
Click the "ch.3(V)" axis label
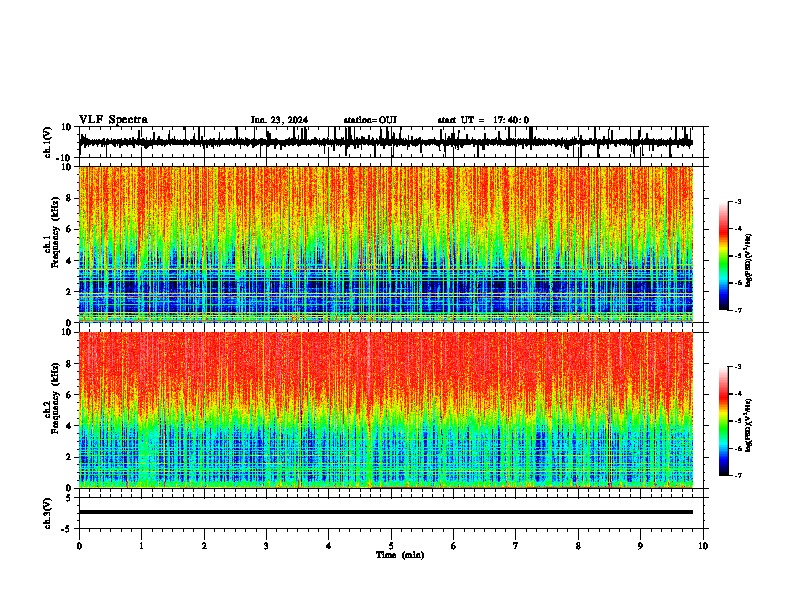click(x=47, y=514)
